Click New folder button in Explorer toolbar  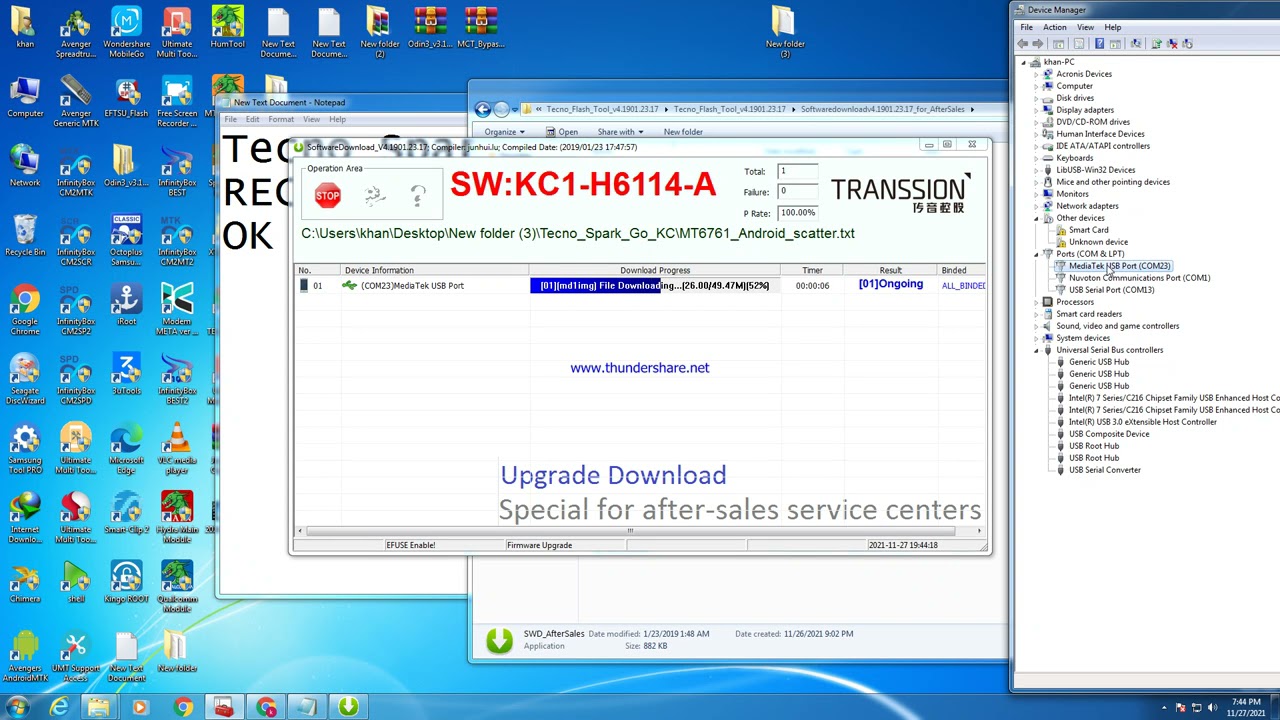point(683,132)
